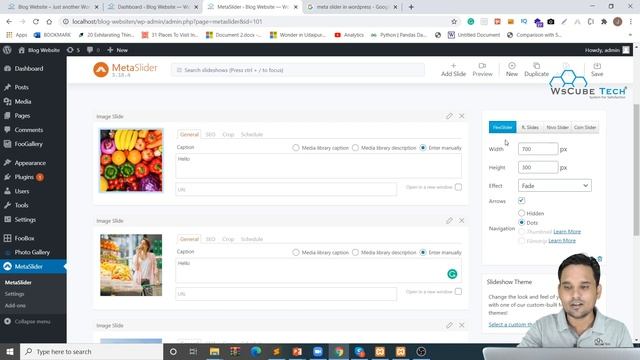
Task: Click the WordPress logo in the admin bar
Action: tap(7, 50)
